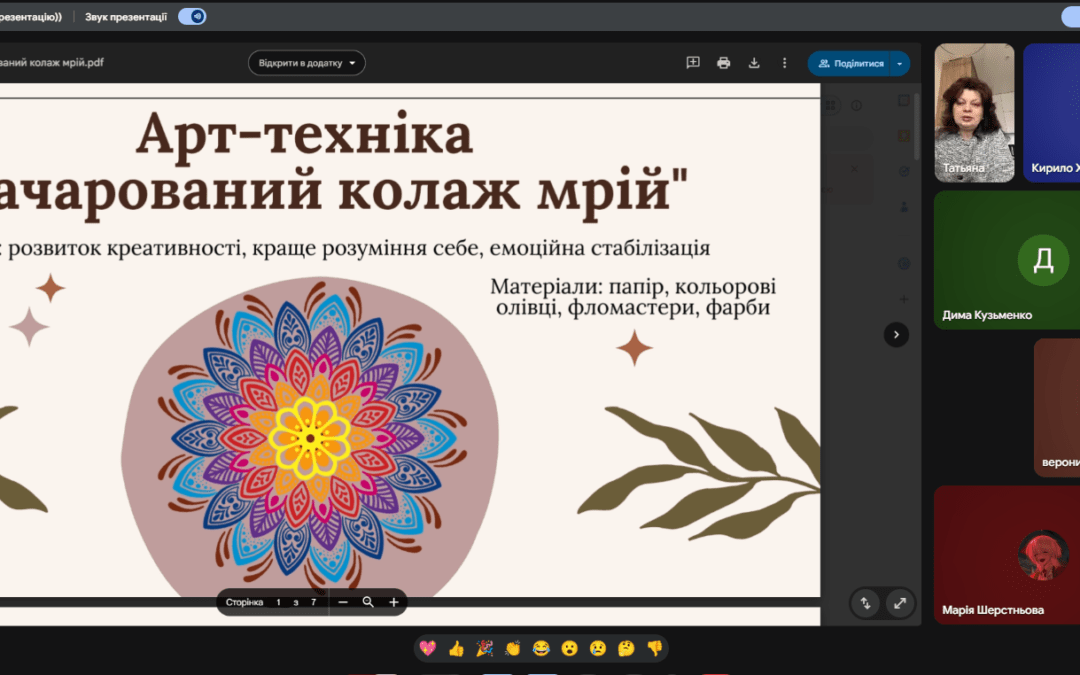The width and height of the screenshot is (1080, 675).
Task: Click the dimmed grid view icon
Action: point(831,105)
